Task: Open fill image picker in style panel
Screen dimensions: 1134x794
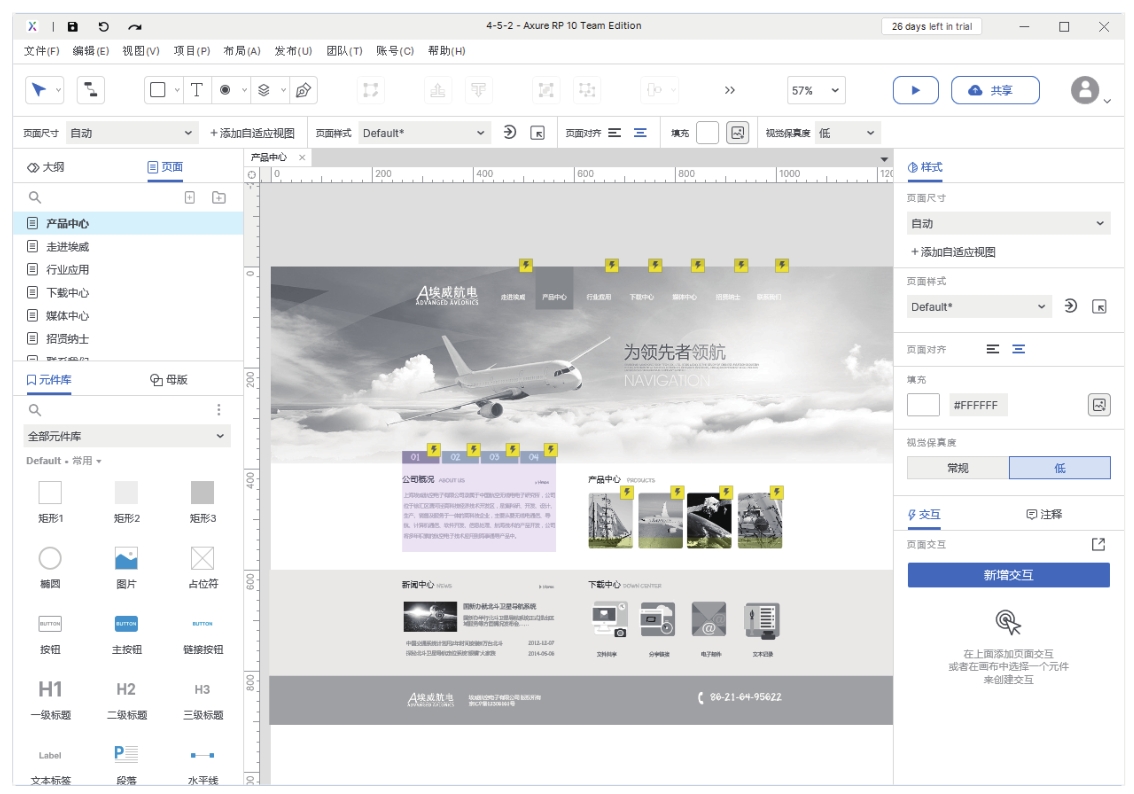Action: point(1099,405)
